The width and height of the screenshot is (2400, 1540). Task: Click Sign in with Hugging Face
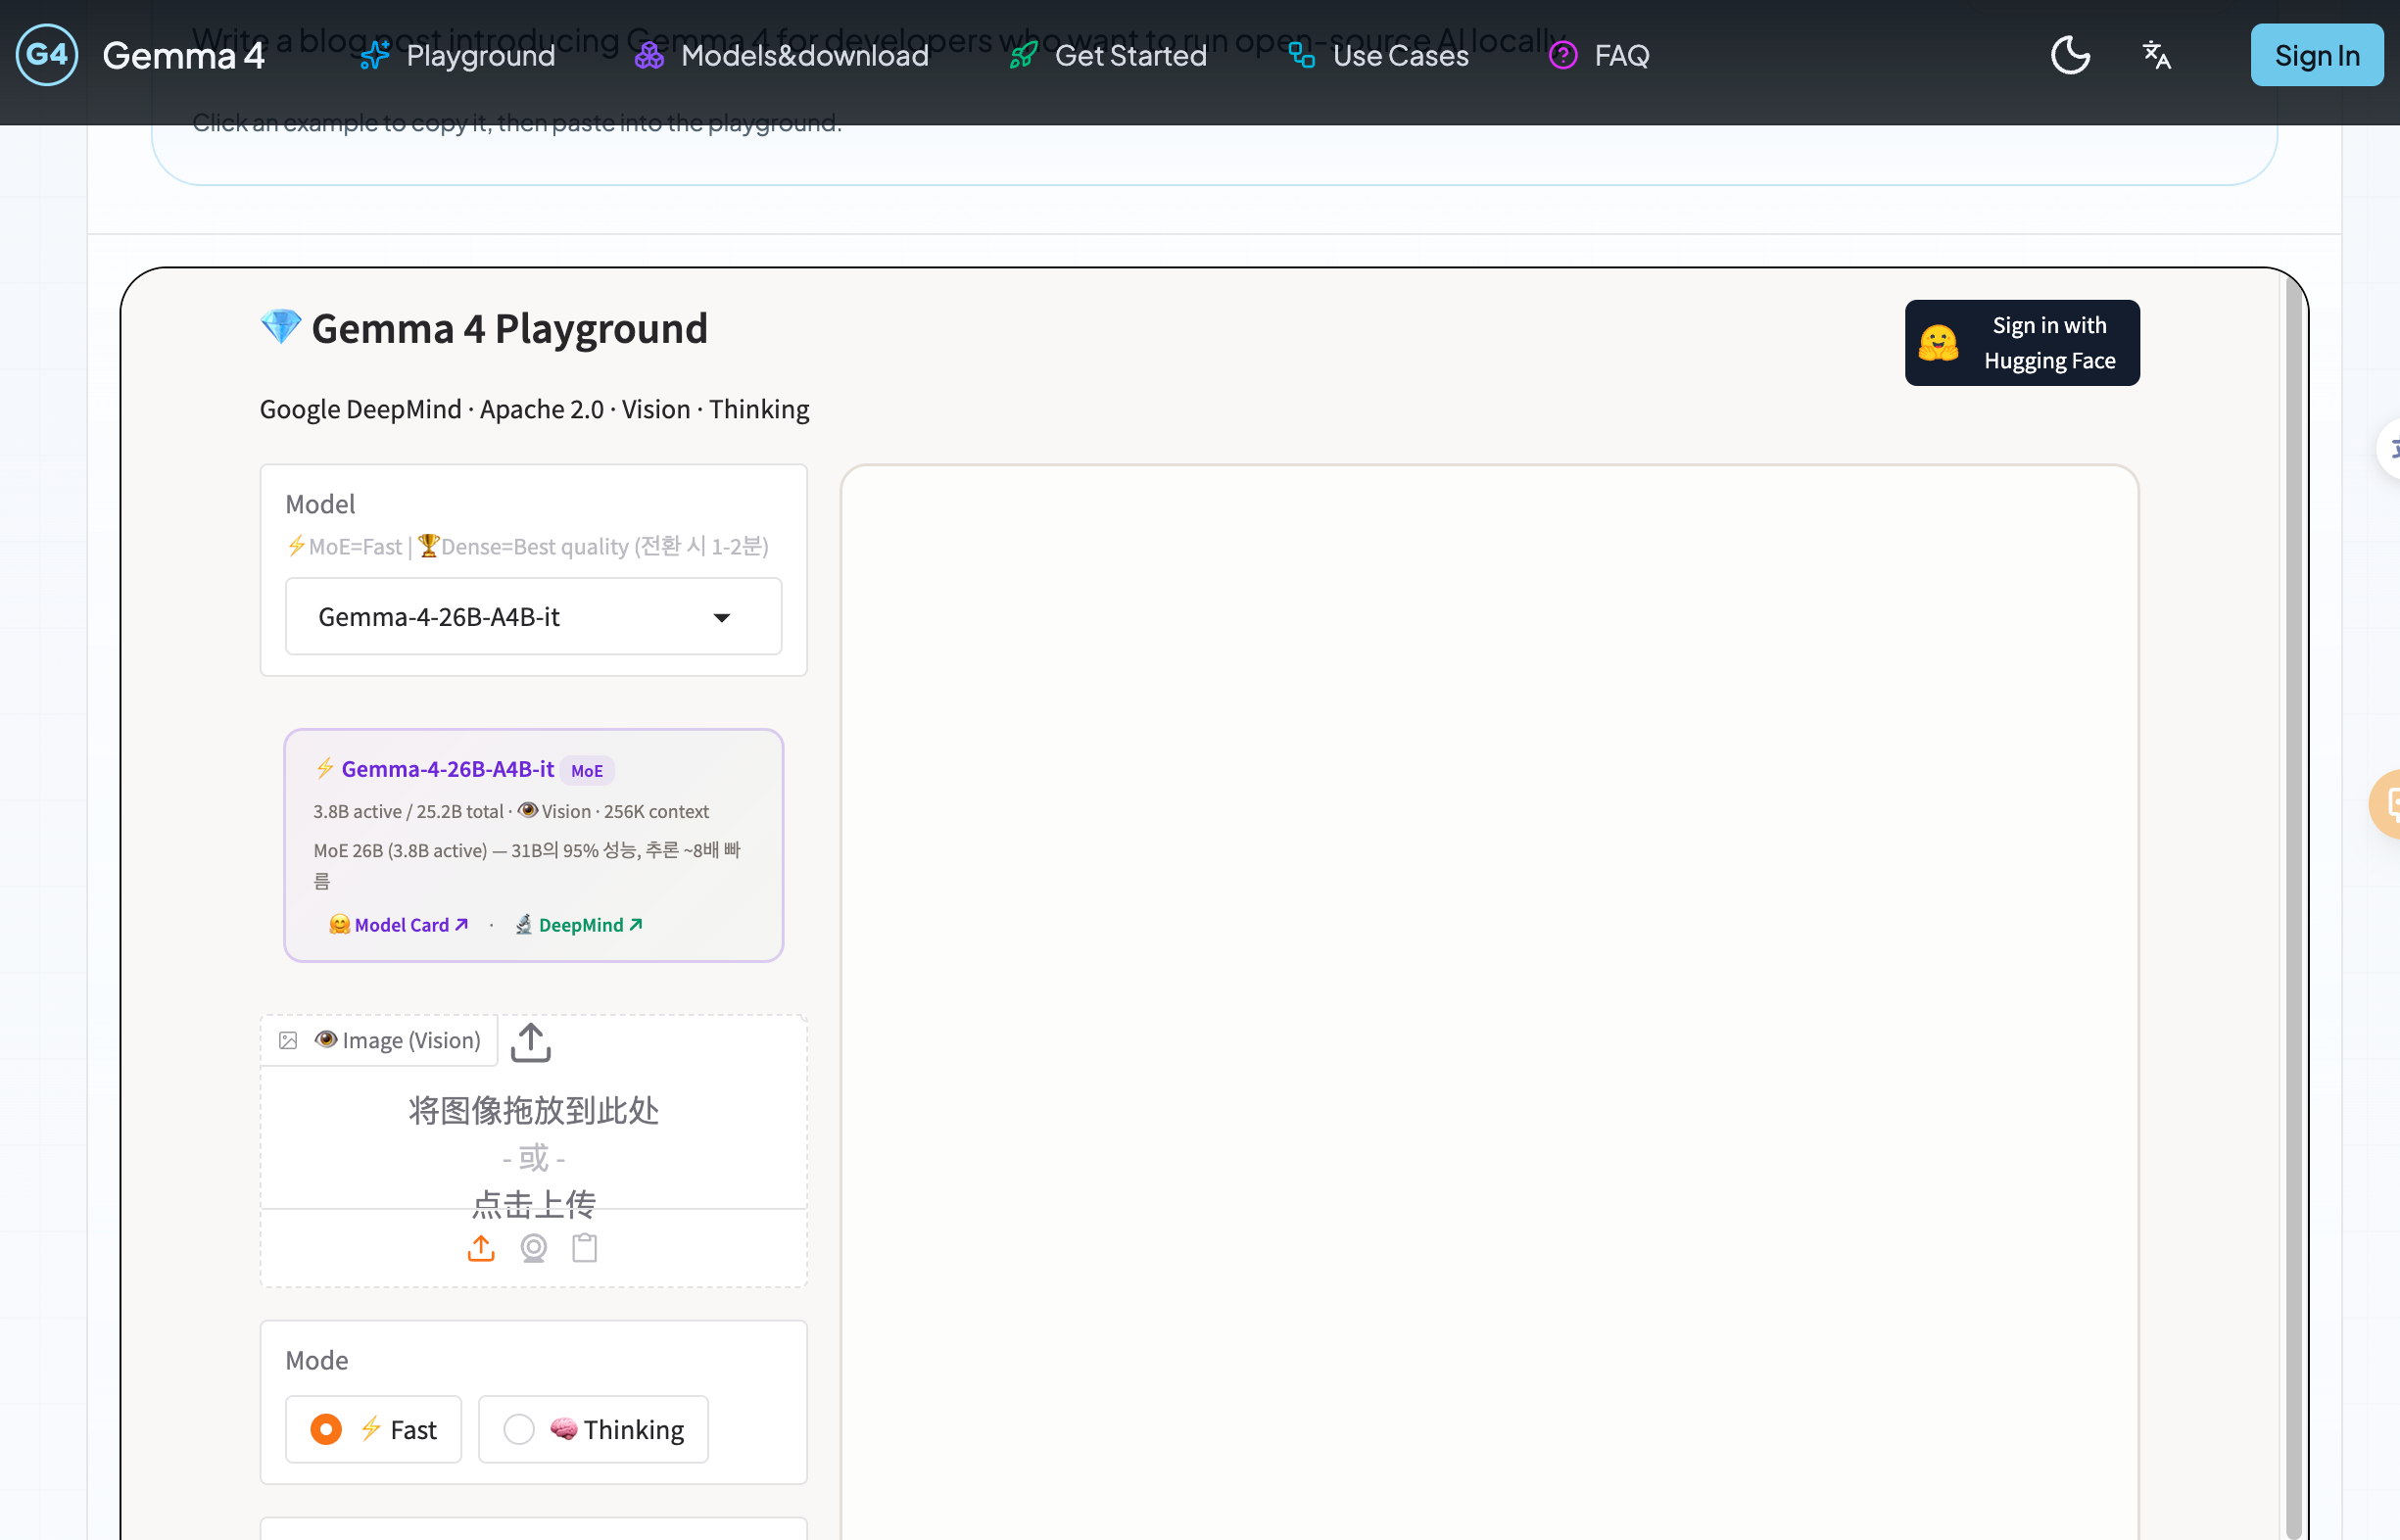[x=2022, y=343]
